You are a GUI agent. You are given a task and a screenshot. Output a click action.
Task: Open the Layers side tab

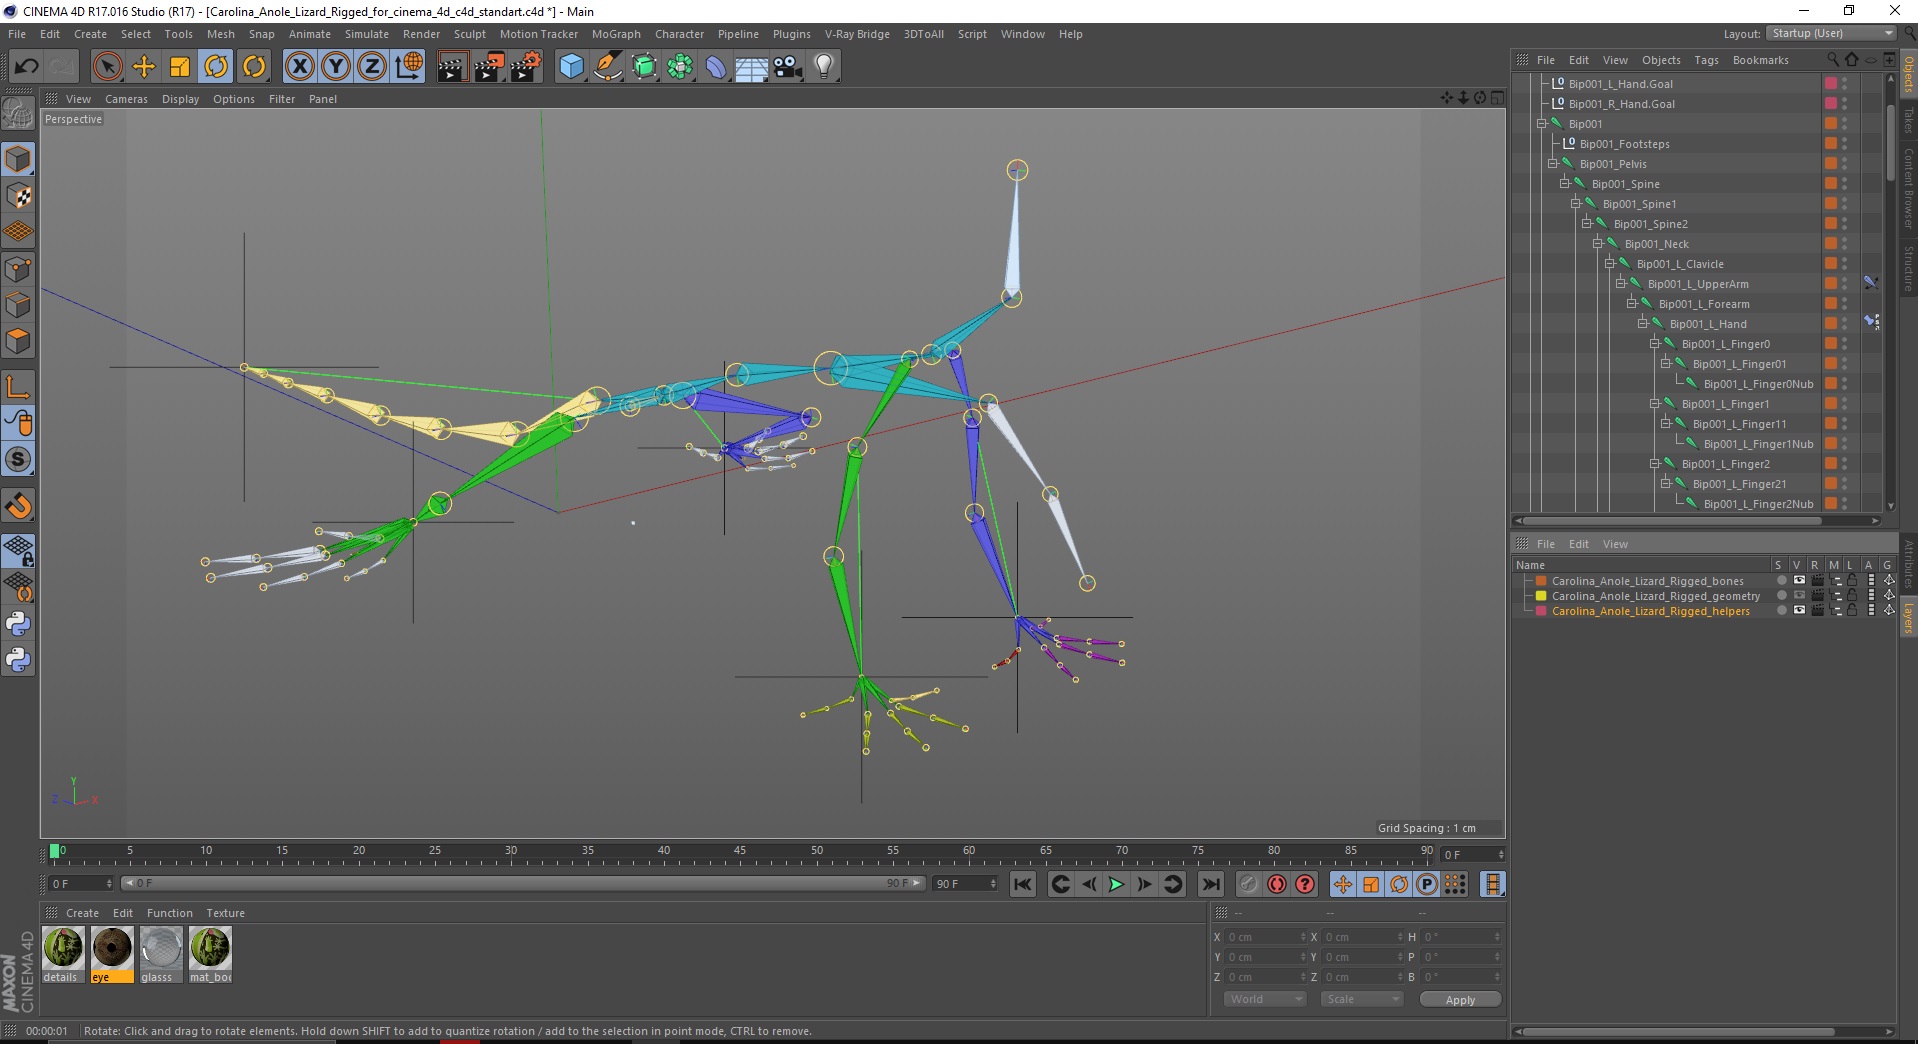[1908, 618]
